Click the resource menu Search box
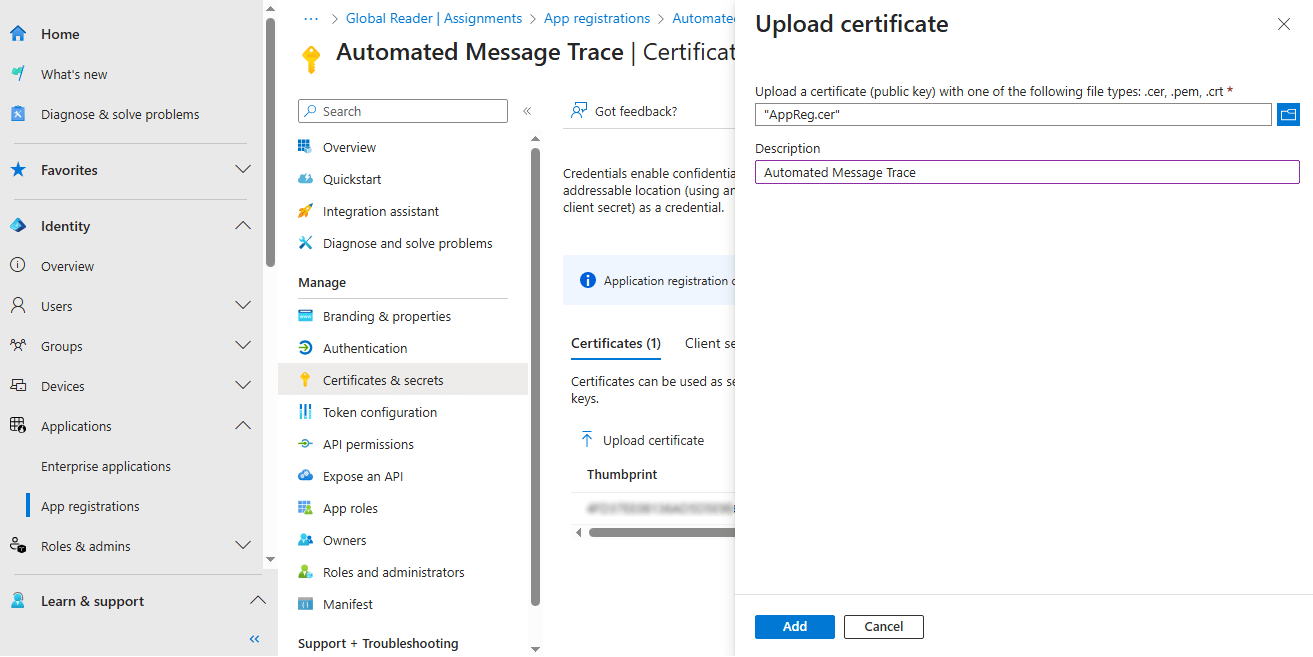This screenshot has width=1313, height=657. pos(403,111)
